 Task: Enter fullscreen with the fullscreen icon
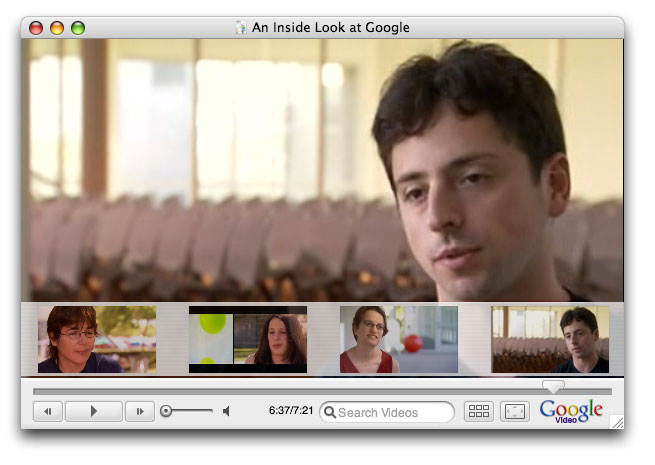[514, 411]
